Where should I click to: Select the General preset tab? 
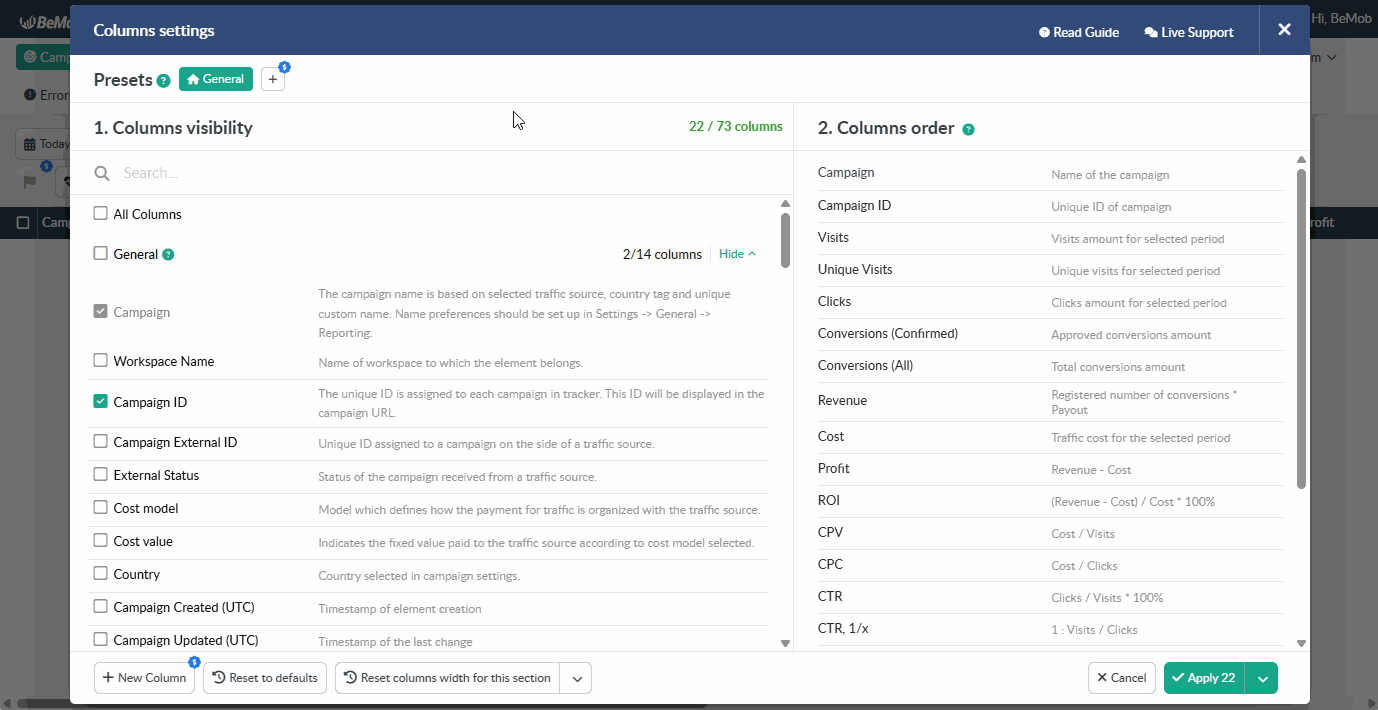pyautogui.click(x=216, y=79)
